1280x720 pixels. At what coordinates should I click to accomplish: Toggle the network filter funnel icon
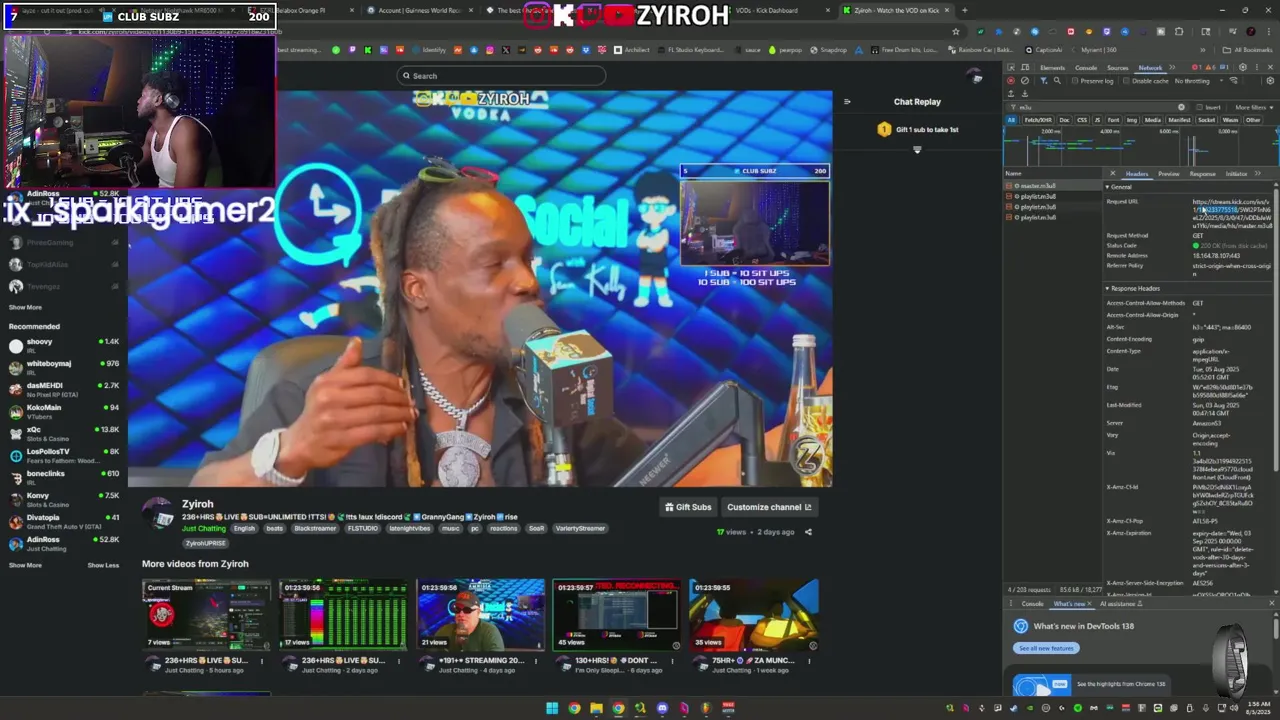tap(1044, 81)
